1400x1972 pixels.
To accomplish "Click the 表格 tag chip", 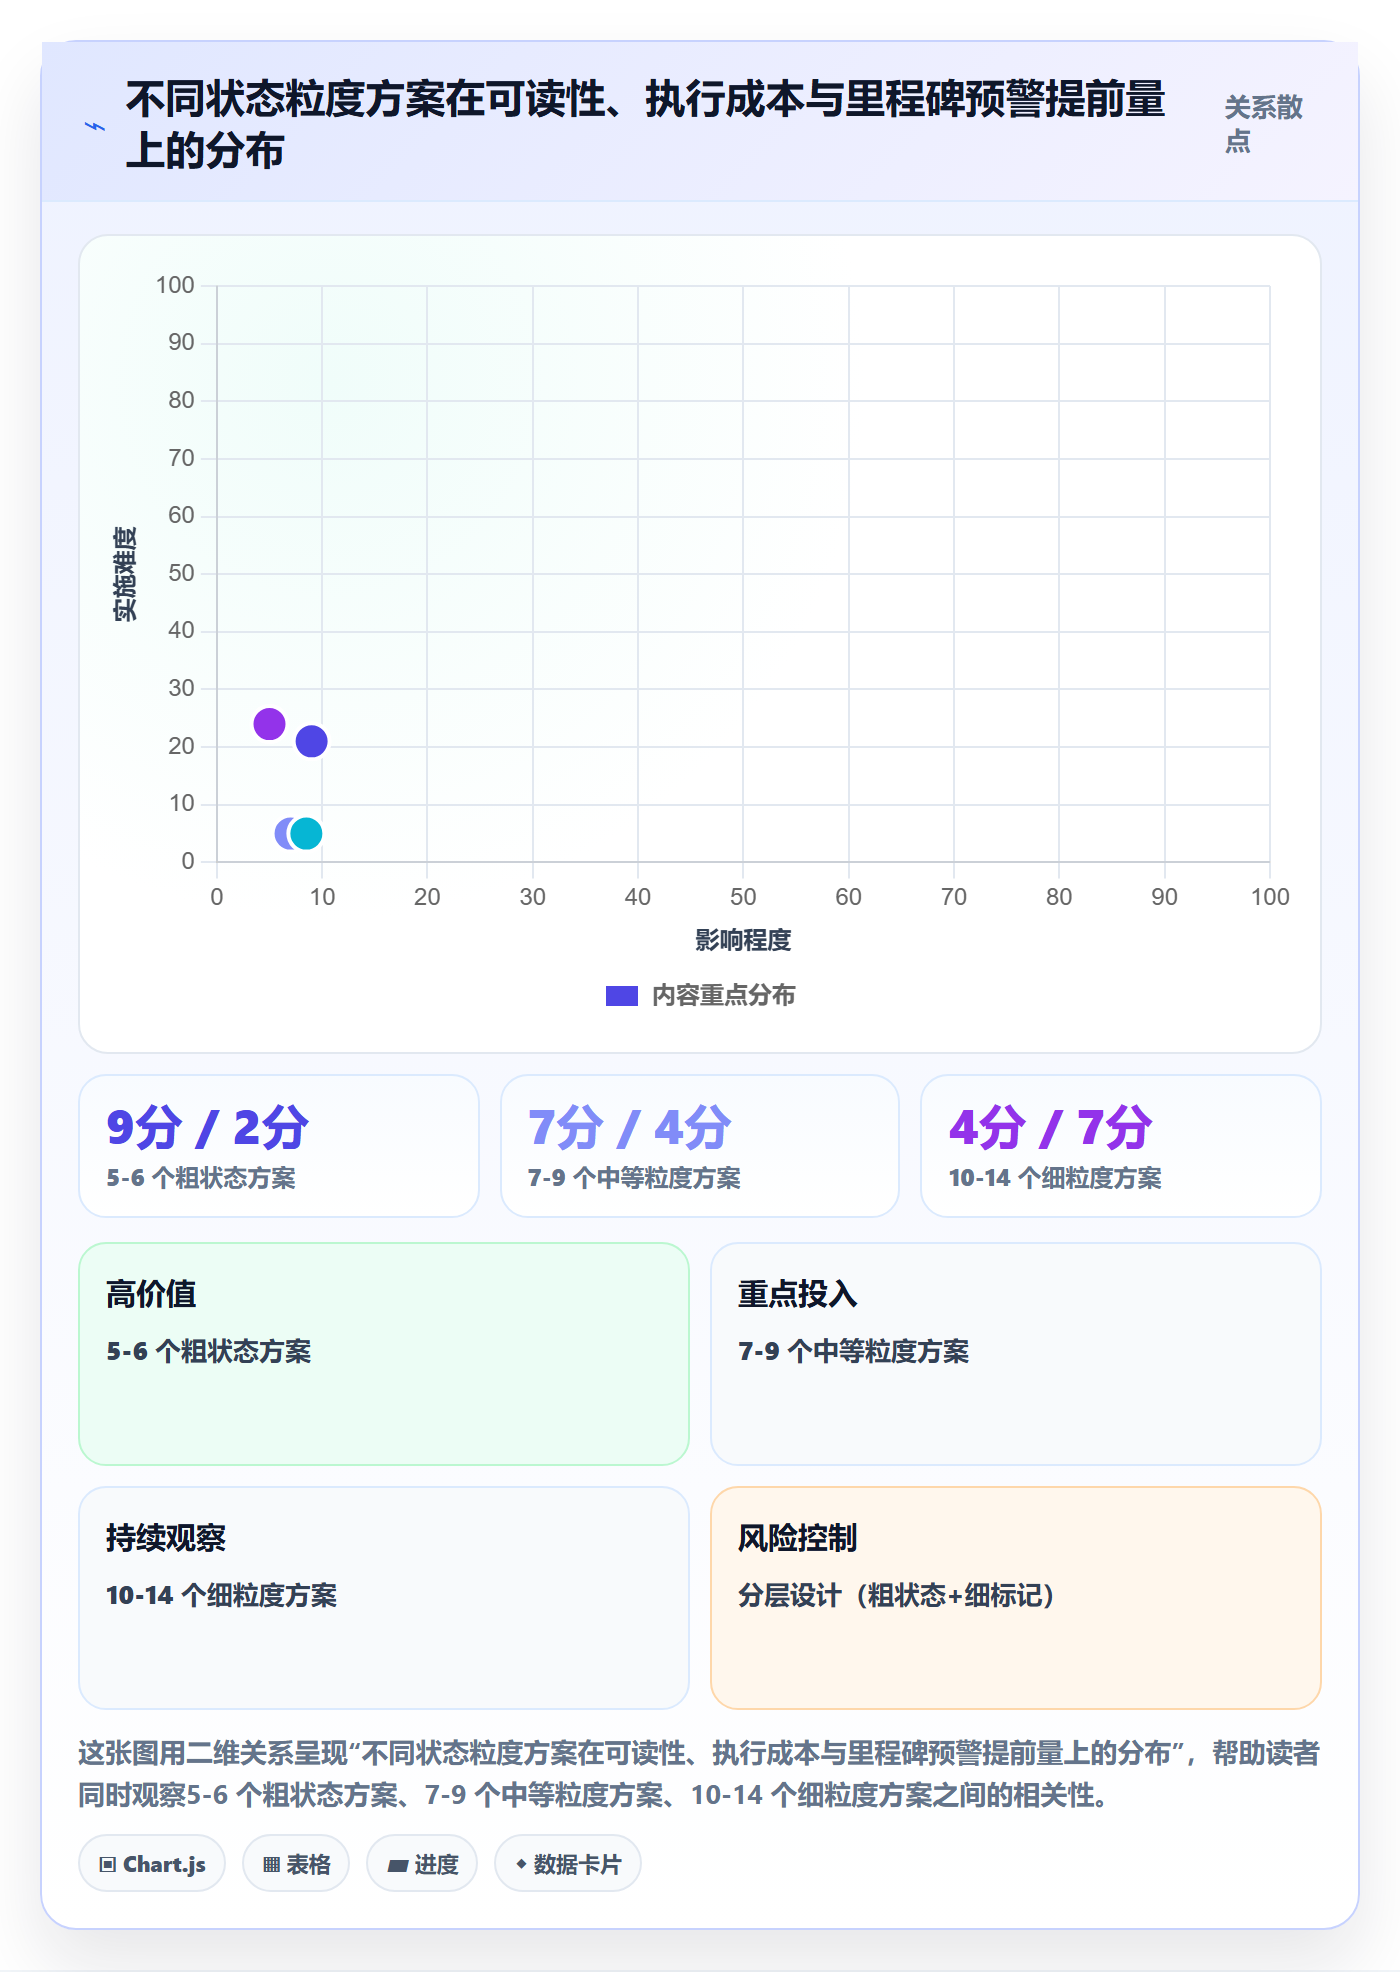I will coord(296,1864).
